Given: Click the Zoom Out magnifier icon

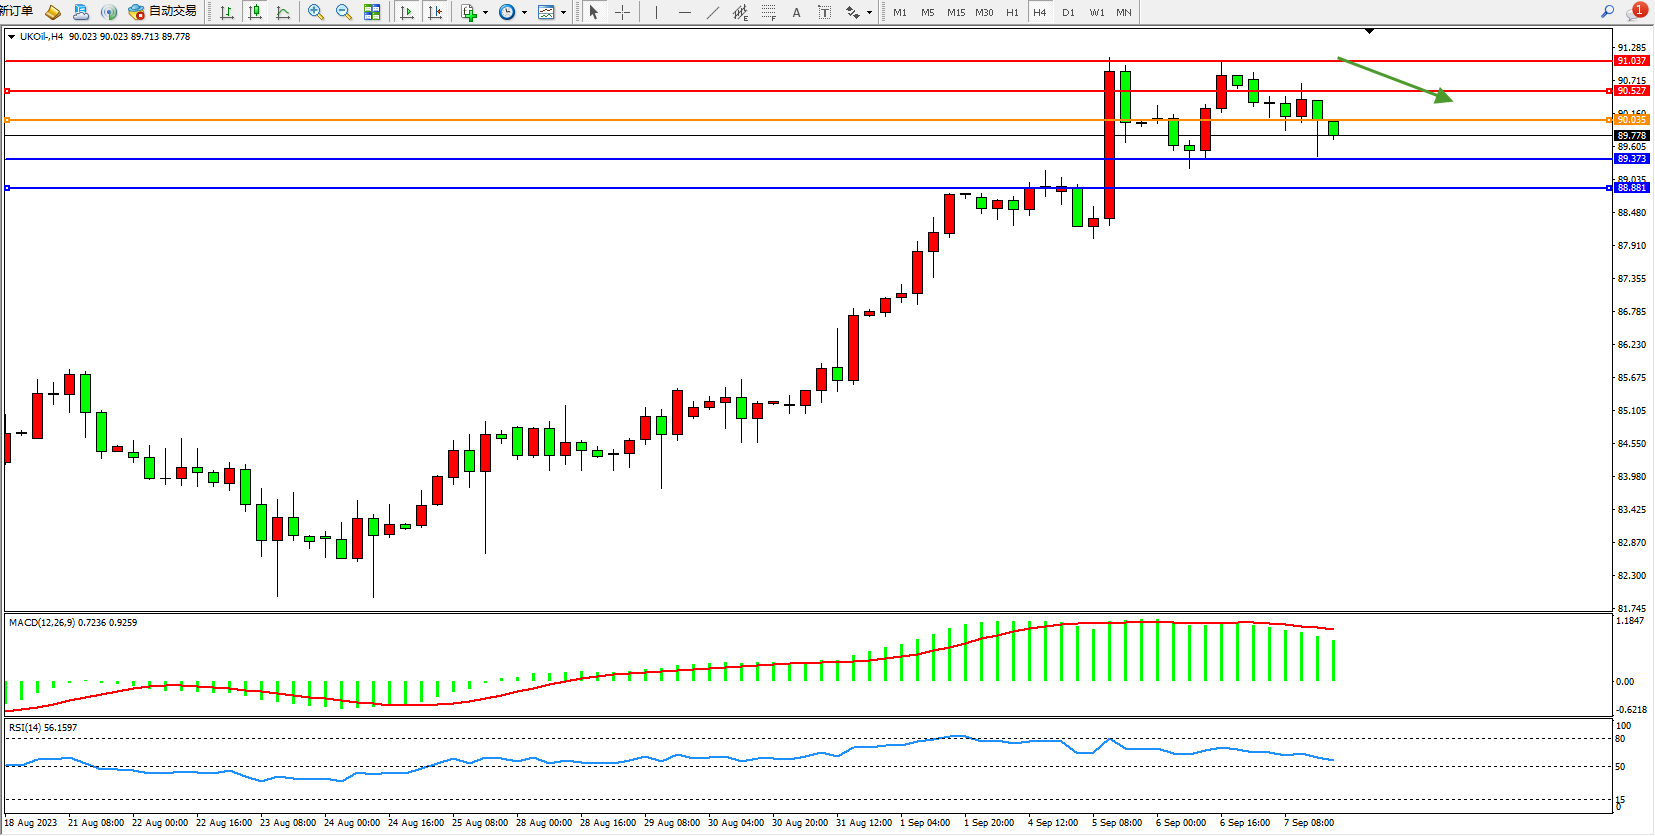Looking at the screenshot, I should coord(344,12).
